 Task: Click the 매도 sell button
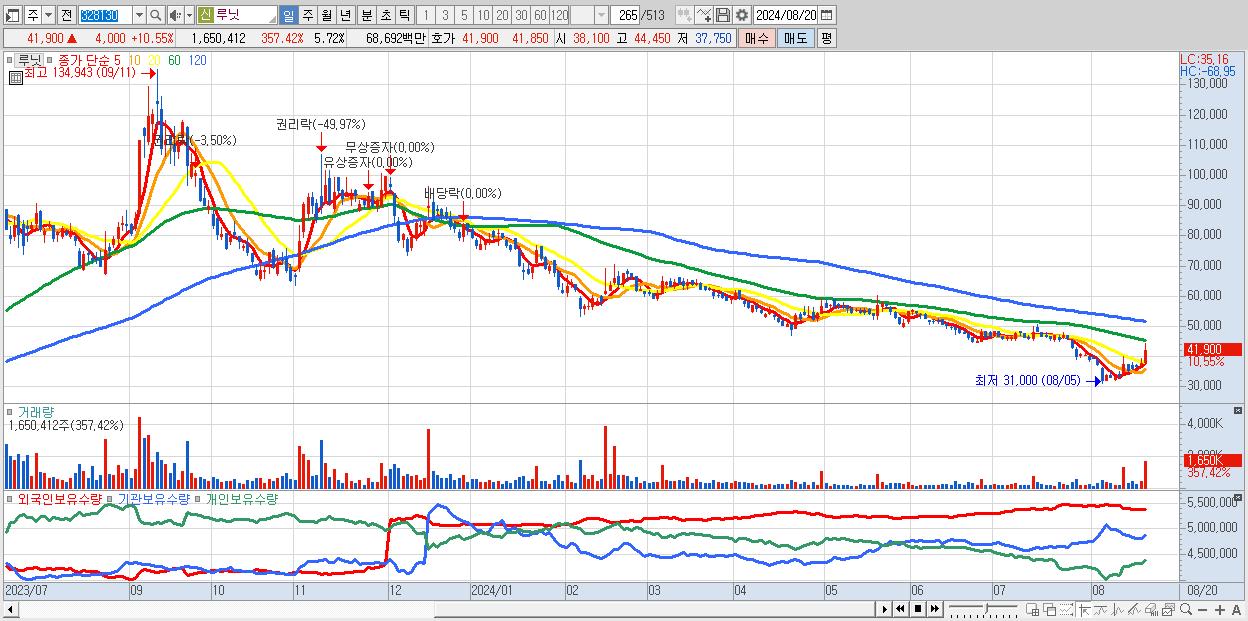[x=795, y=38]
